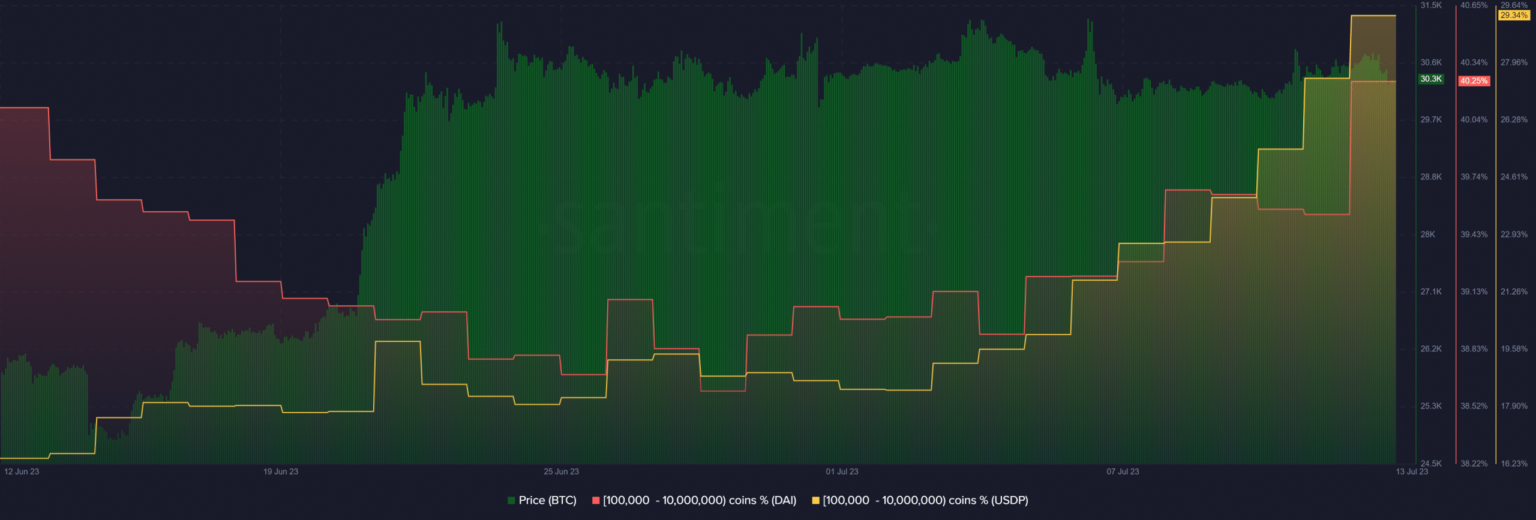Click the 12 Jun 23 date label
Image resolution: width=1536 pixels, height=520 pixels.
point(22,470)
